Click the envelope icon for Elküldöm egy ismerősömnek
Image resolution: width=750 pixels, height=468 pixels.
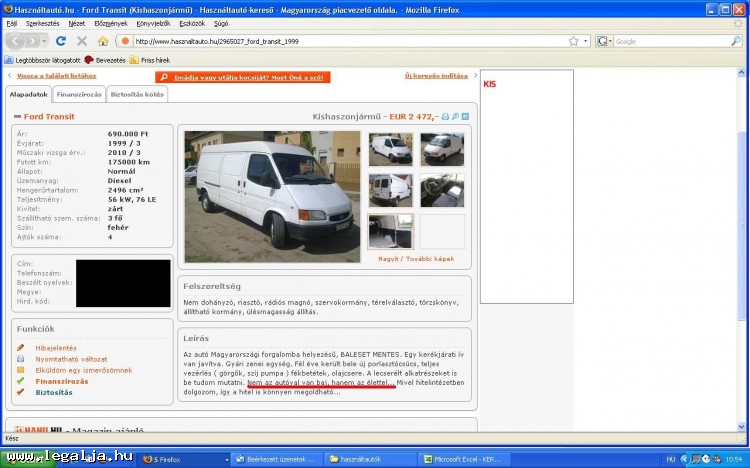pos(20,370)
